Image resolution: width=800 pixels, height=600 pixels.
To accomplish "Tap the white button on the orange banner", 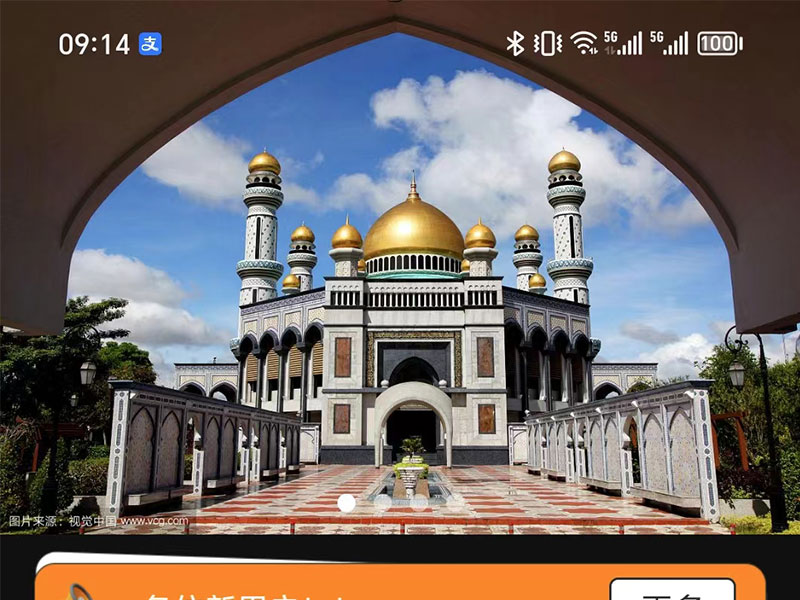I will [672, 590].
